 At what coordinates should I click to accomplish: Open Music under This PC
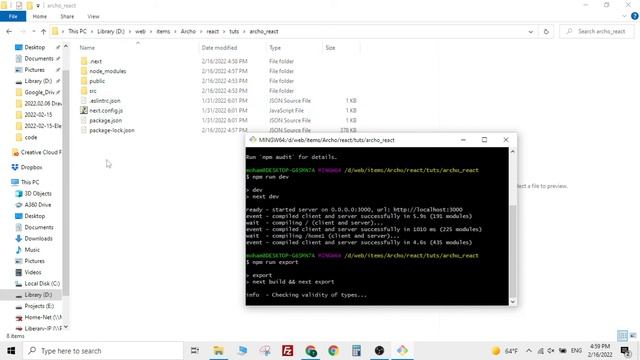[x=32, y=250]
